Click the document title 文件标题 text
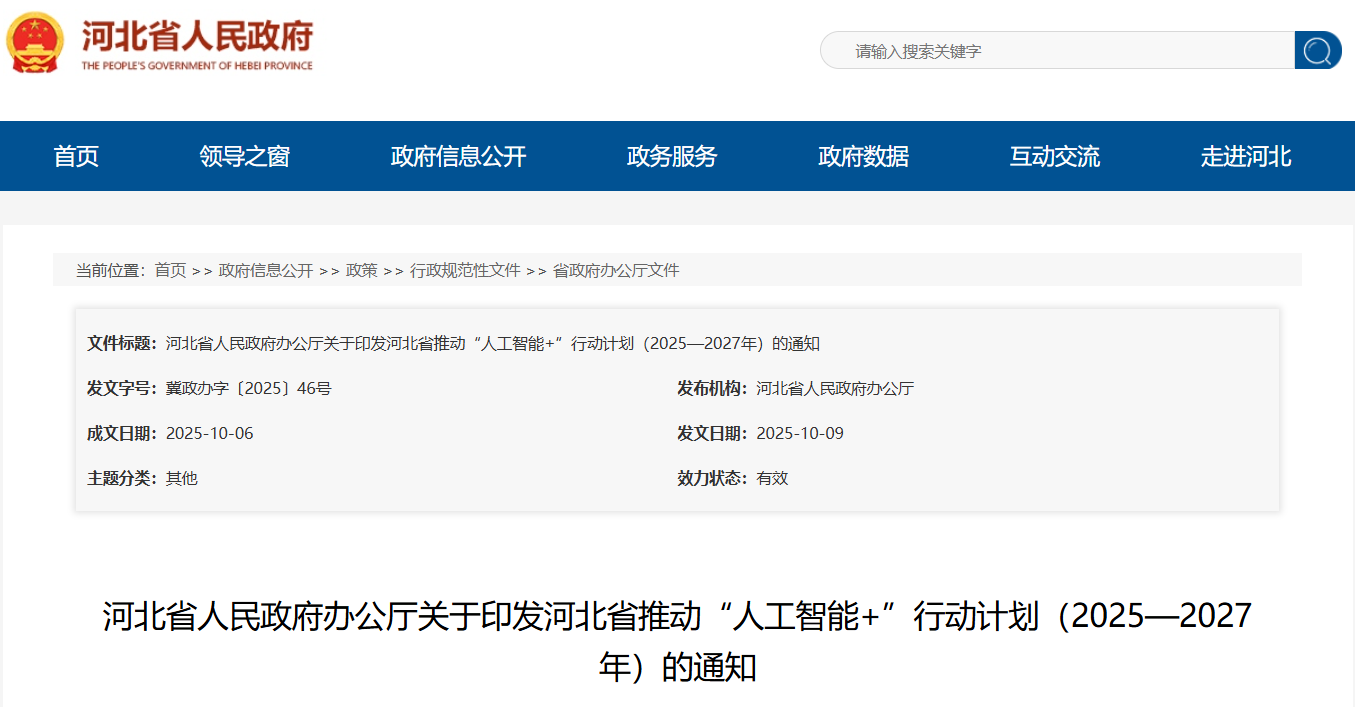Screen dimensions: 1355x707 coord(120,343)
